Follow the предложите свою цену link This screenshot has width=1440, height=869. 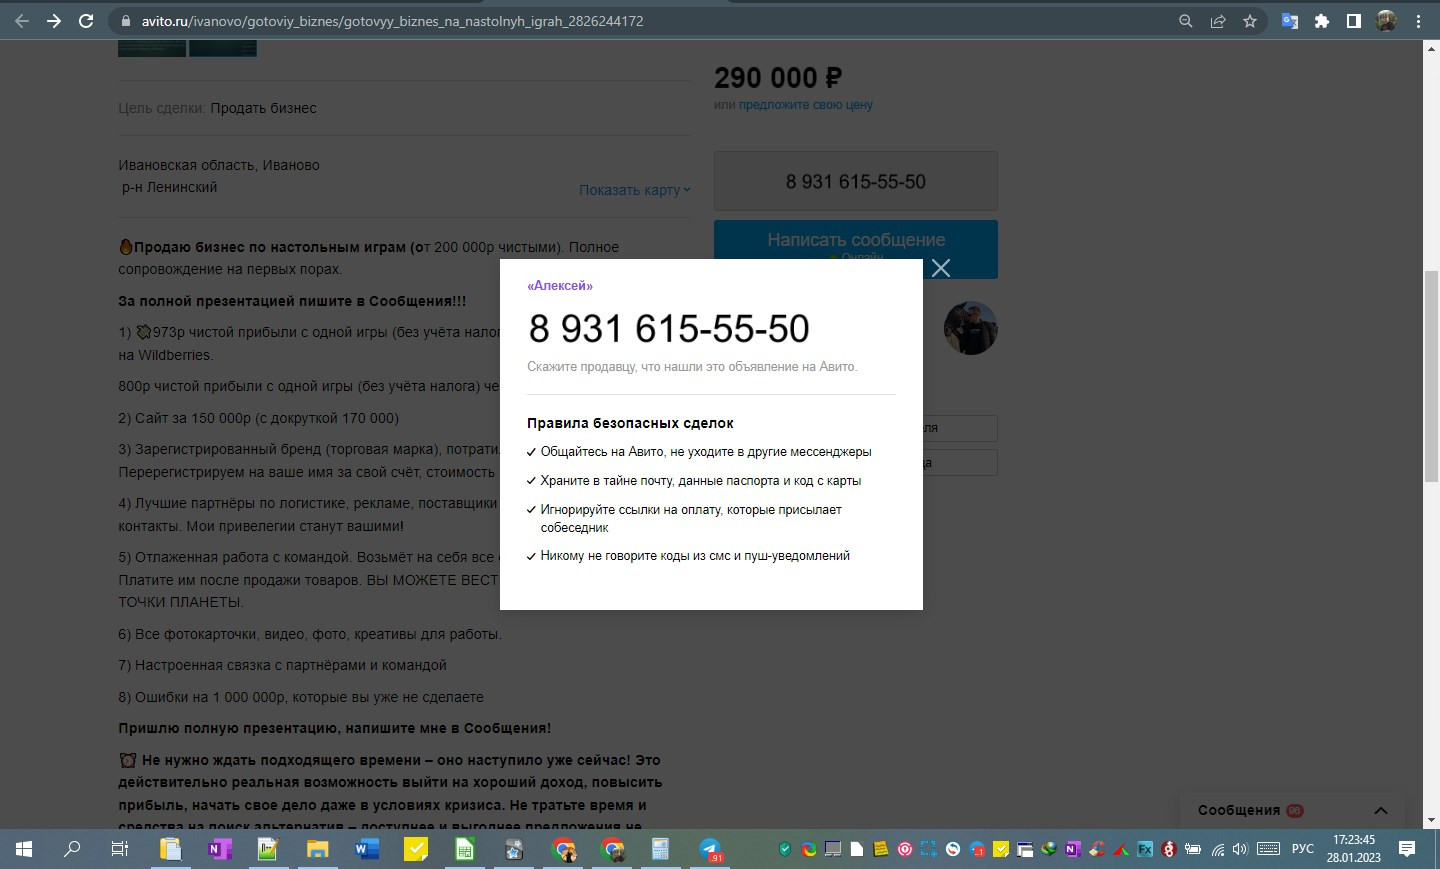tap(806, 105)
